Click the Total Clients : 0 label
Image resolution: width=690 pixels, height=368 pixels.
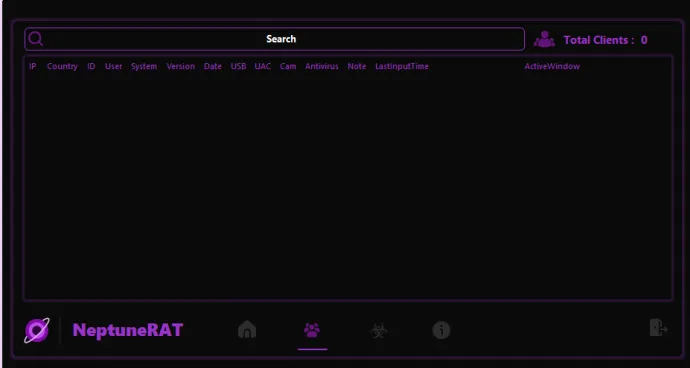606,40
